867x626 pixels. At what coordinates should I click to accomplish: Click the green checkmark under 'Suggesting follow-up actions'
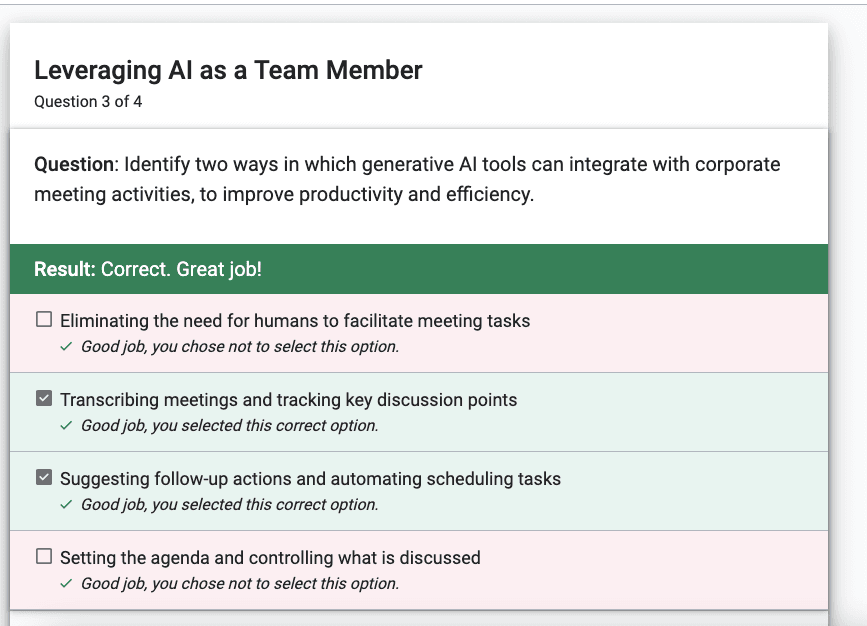pos(66,505)
